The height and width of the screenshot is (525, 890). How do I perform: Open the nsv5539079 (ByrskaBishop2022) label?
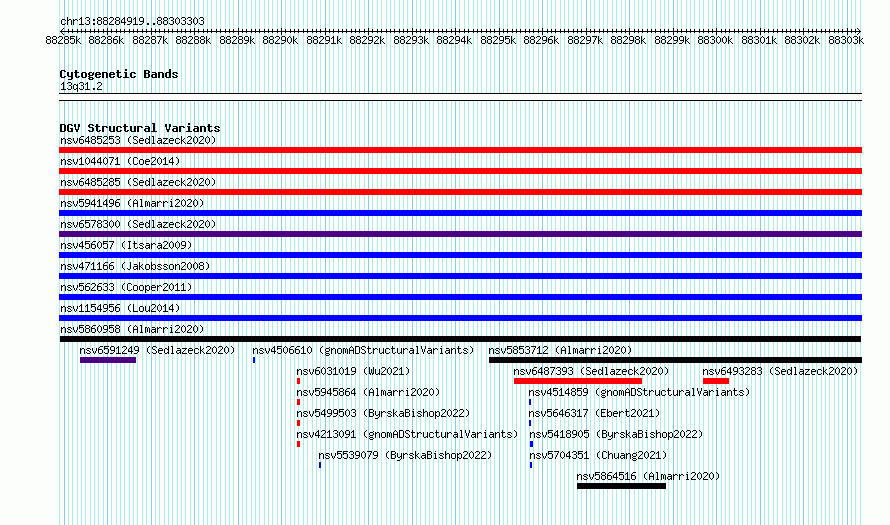click(405, 455)
